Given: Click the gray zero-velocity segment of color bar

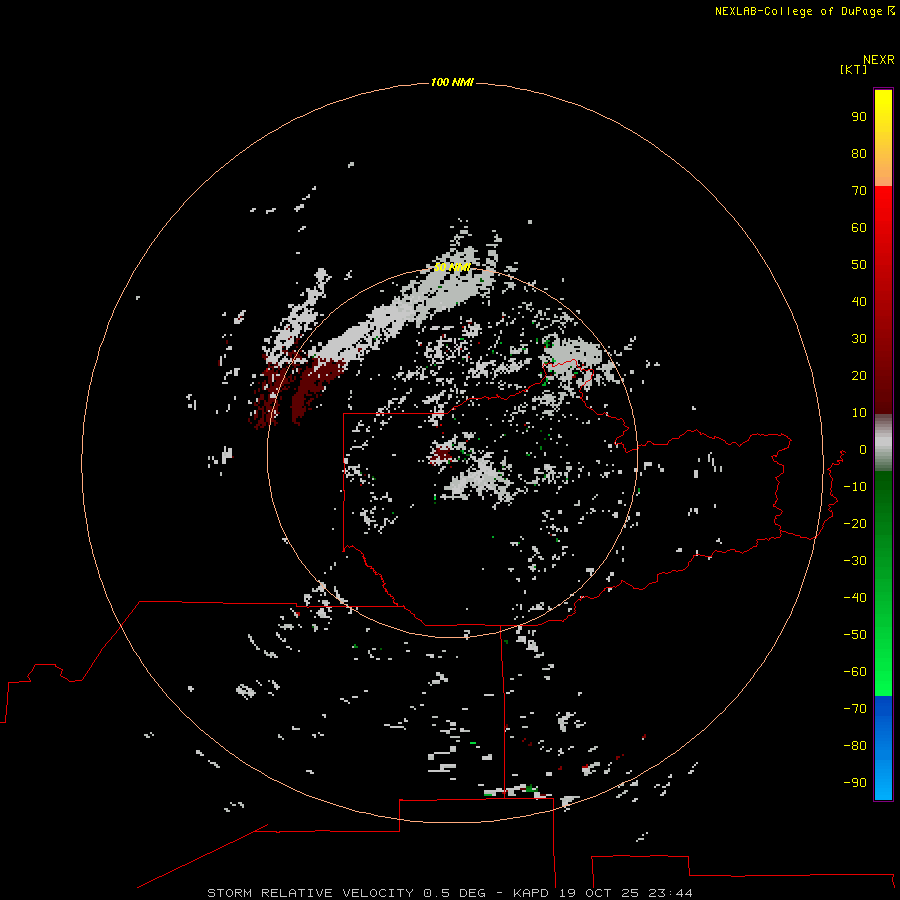Looking at the screenshot, I should point(883,443).
